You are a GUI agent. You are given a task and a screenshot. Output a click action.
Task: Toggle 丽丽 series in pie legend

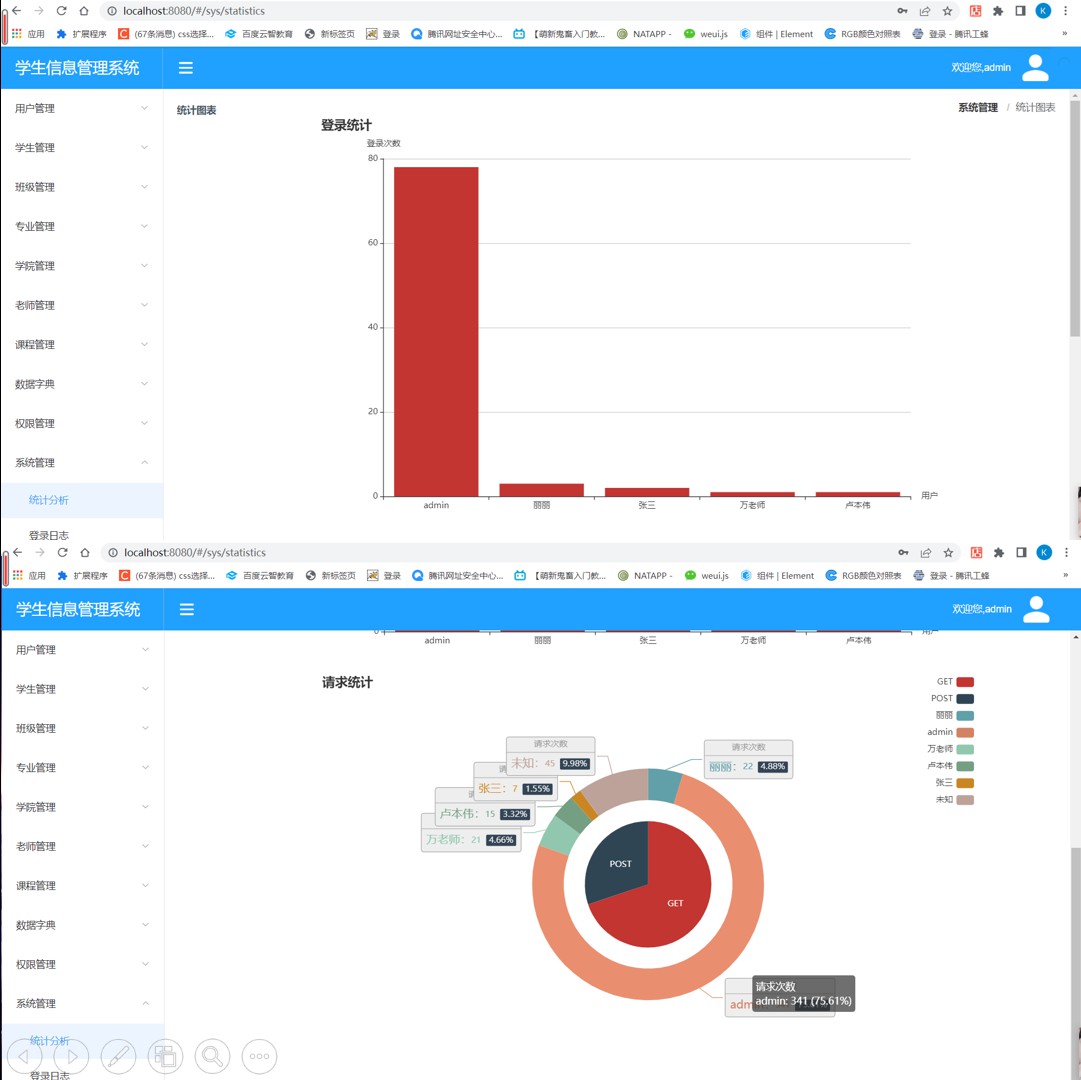click(955, 715)
